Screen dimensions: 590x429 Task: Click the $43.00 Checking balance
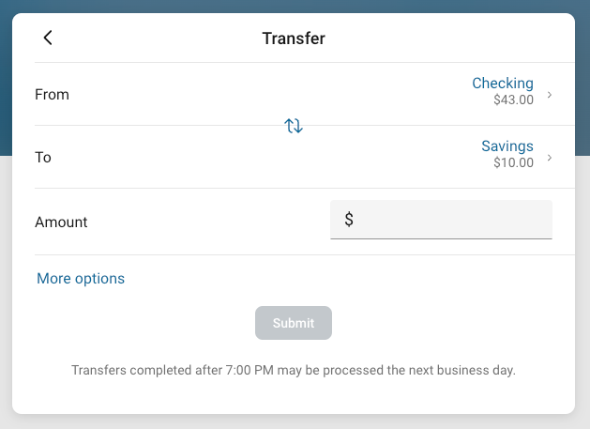[x=513, y=100]
